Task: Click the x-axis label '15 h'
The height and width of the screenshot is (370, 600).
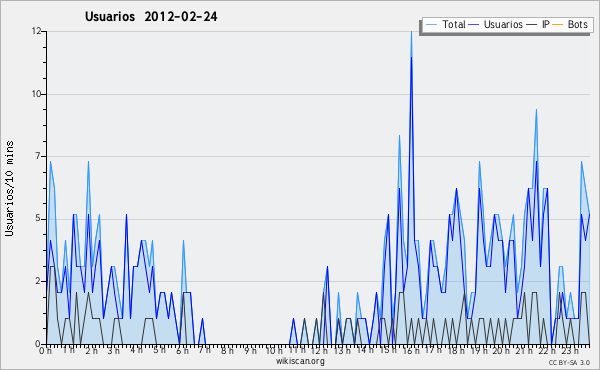Action: [x=388, y=350]
